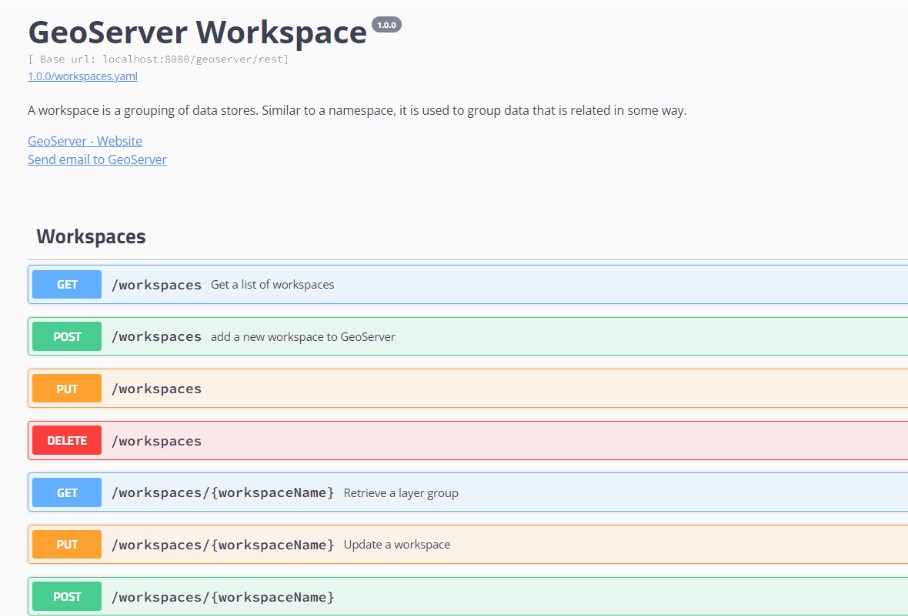Collapse the Workspaces section header

pyautogui.click(x=91, y=237)
